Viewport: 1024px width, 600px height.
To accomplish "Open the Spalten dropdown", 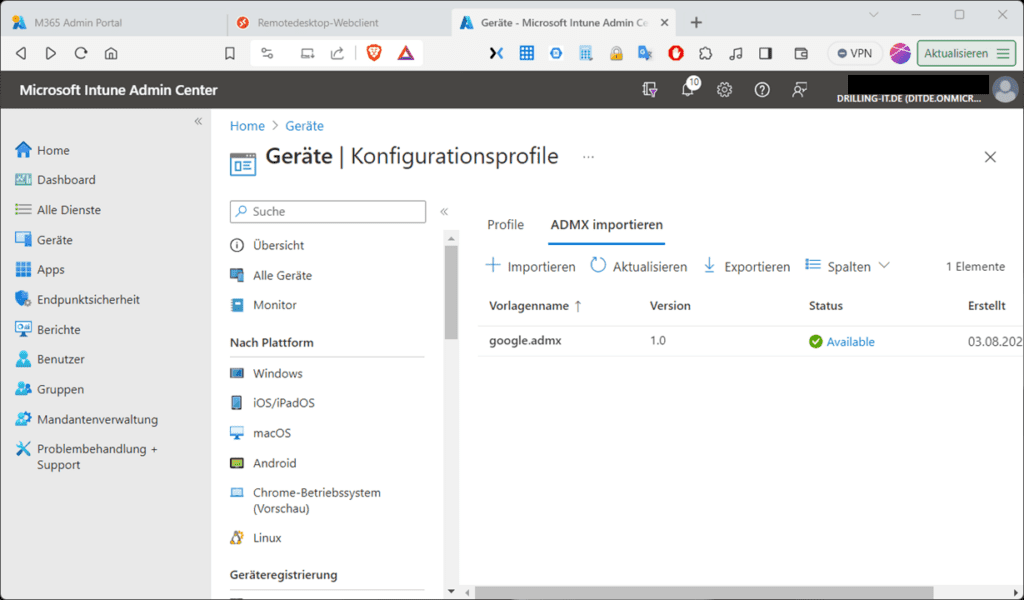I will 847,266.
